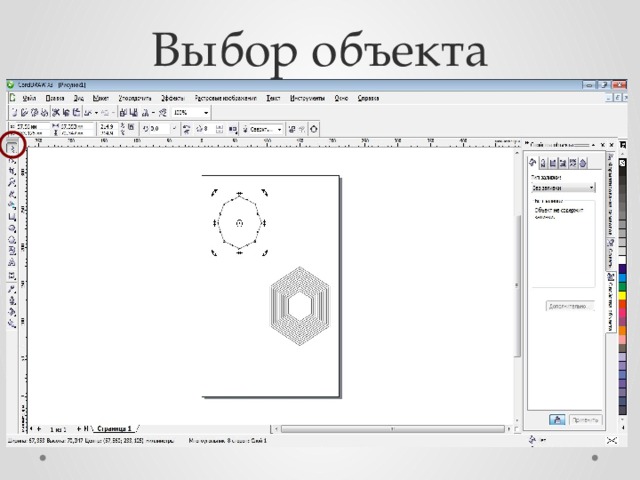Select the Basic Shapes tool

(x=12, y=250)
